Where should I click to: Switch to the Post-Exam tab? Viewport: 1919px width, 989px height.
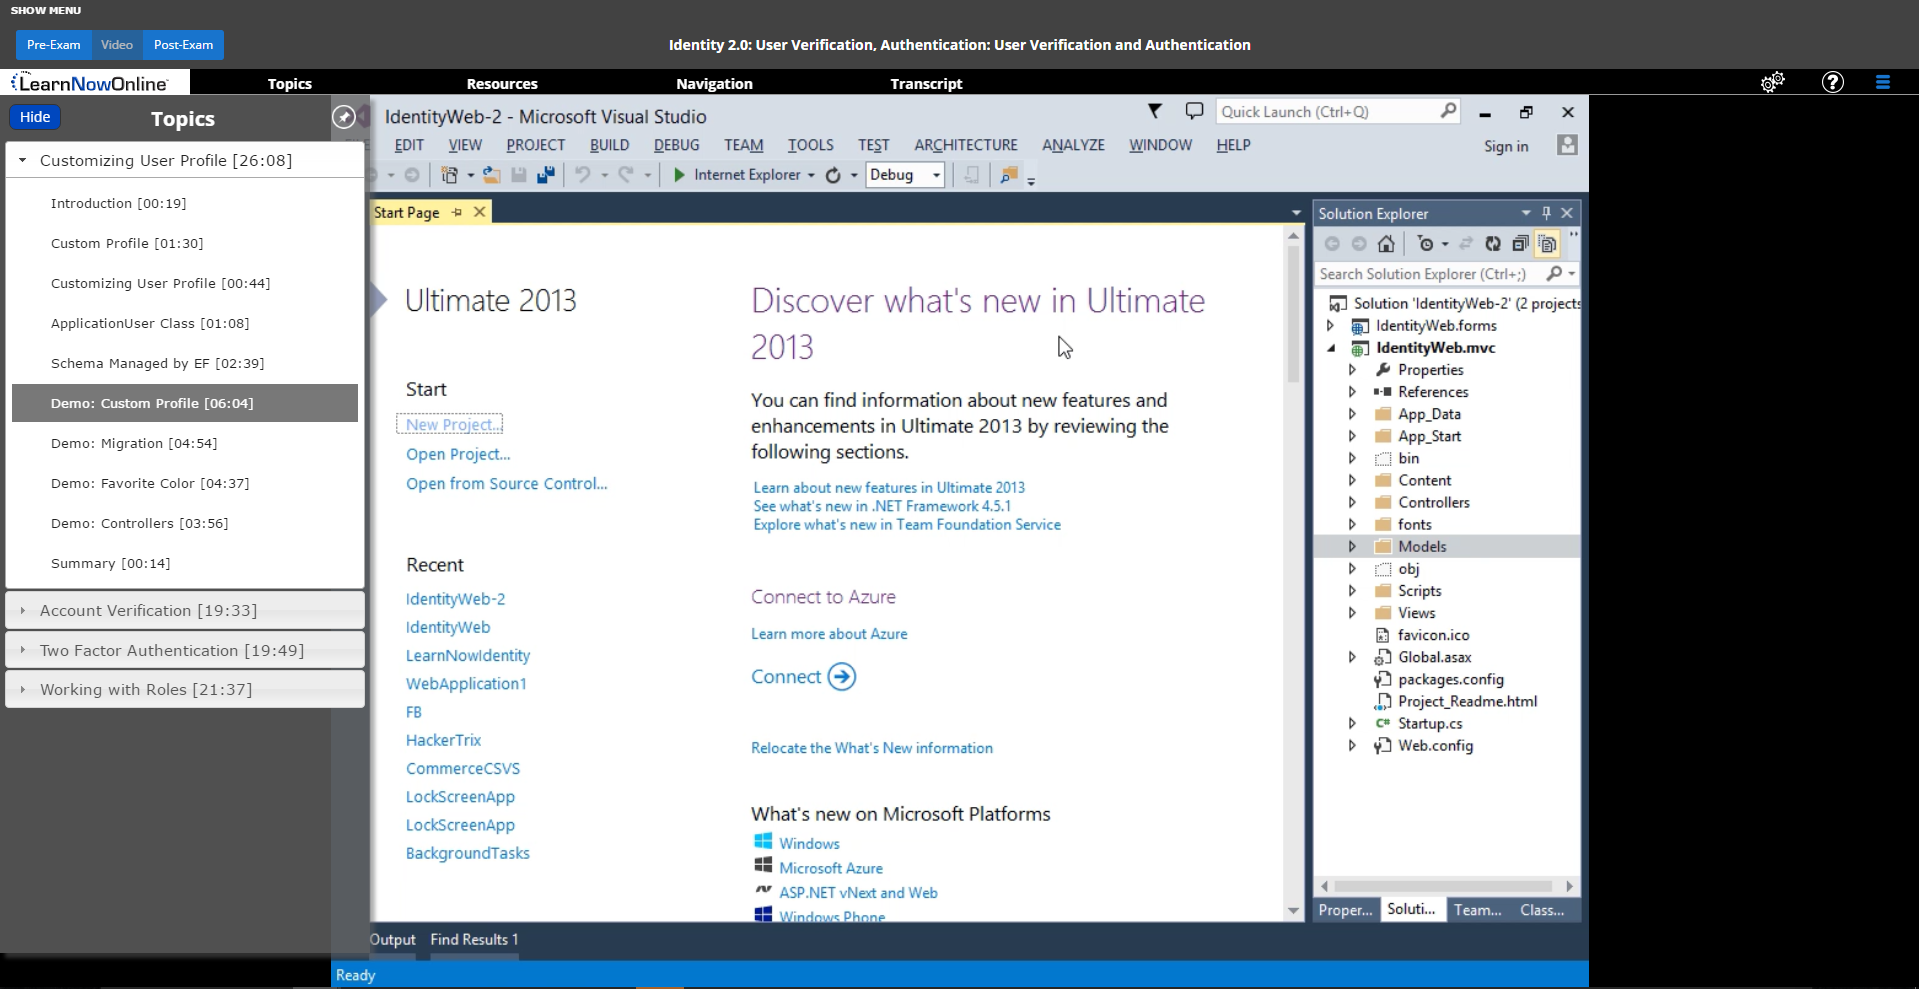tap(183, 45)
